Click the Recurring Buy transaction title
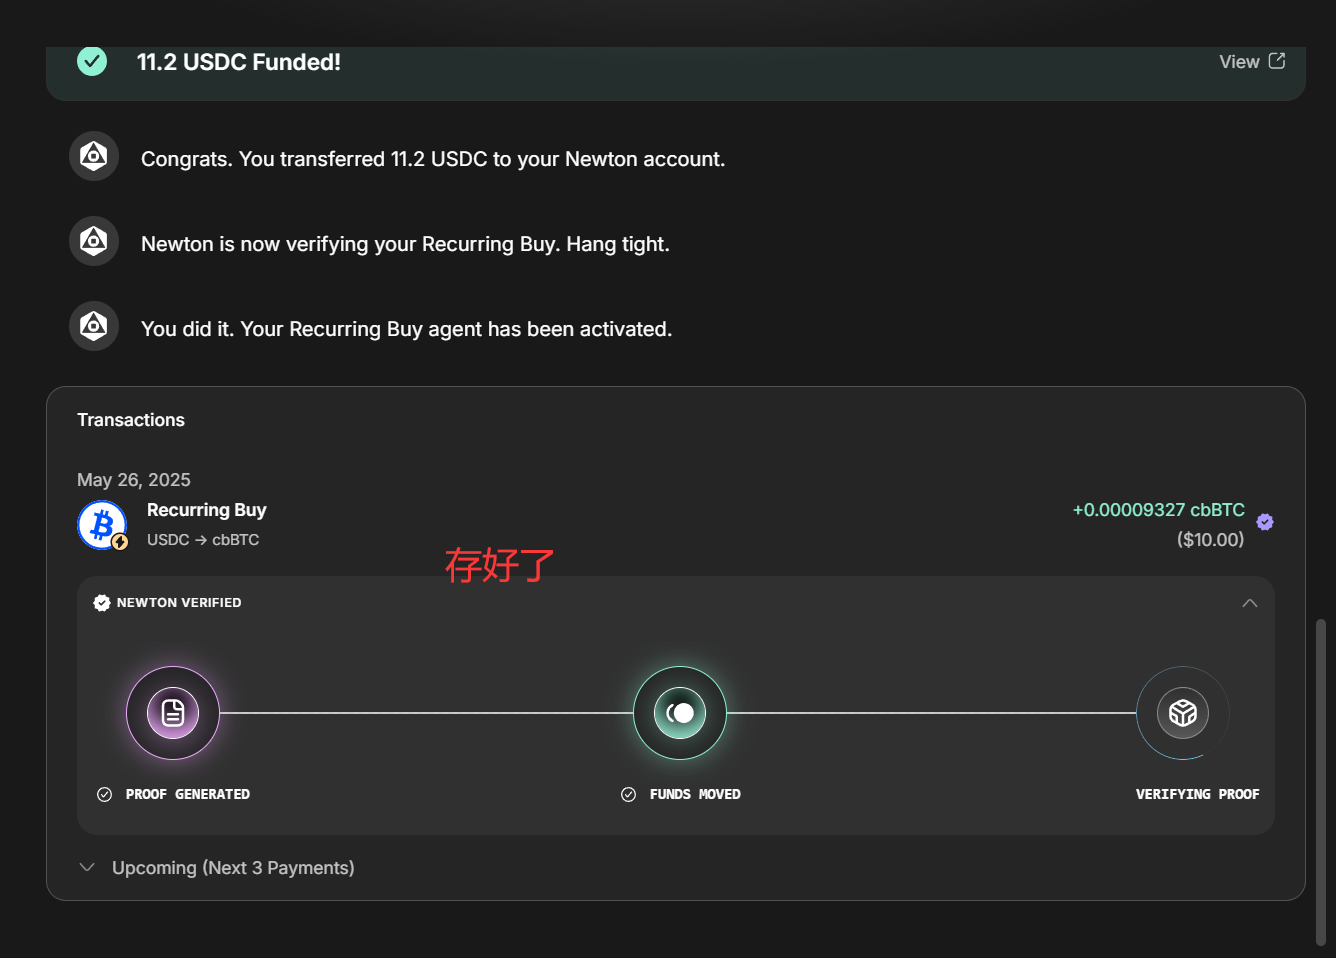1336x958 pixels. [x=207, y=510]
